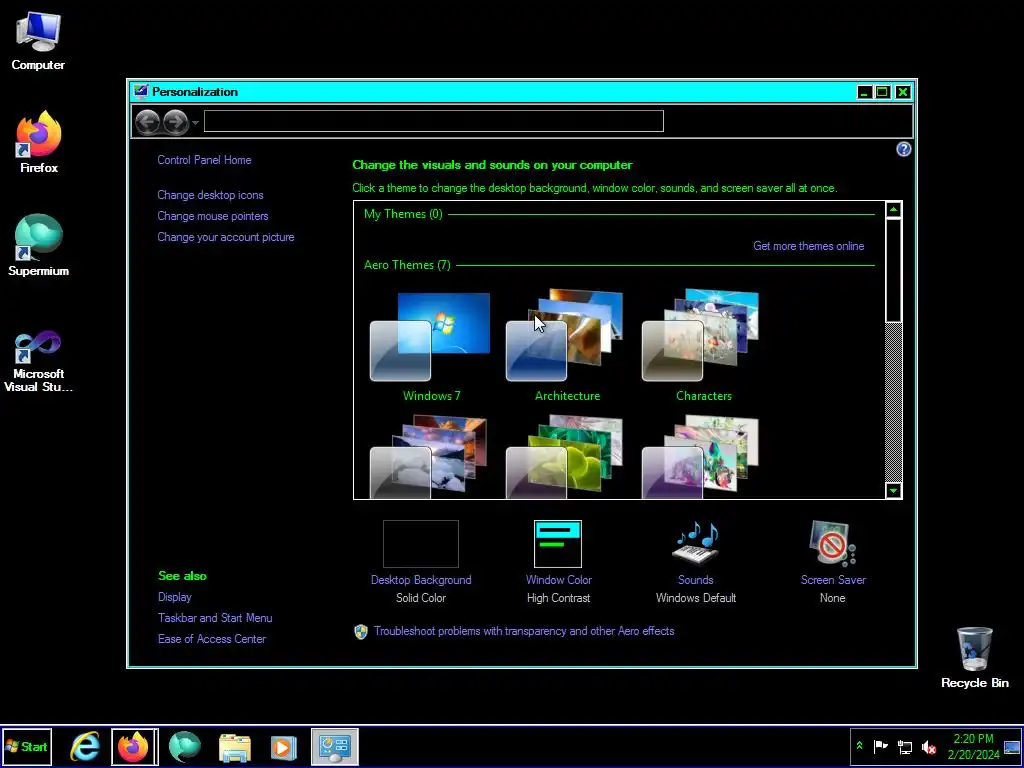
Task: Open recent pages dropdown next to Forward arrow
Action: click(x=195, y=122)
